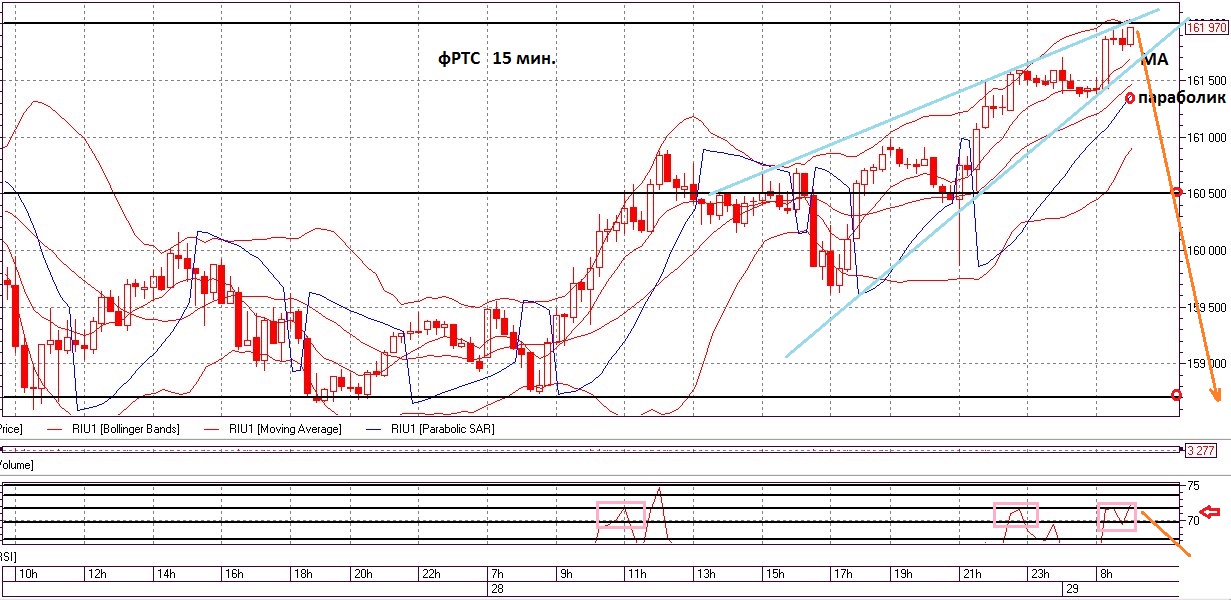Click the 159 000 price axis label
Screen dimensions: 1231x600
point(1206,364)
